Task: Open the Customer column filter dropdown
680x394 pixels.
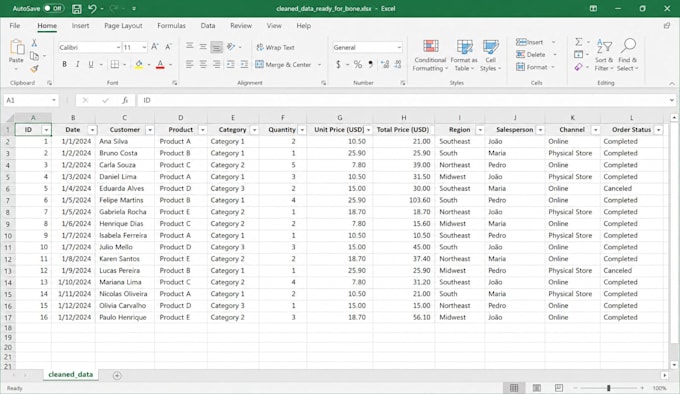Action: tap(150, 130)
